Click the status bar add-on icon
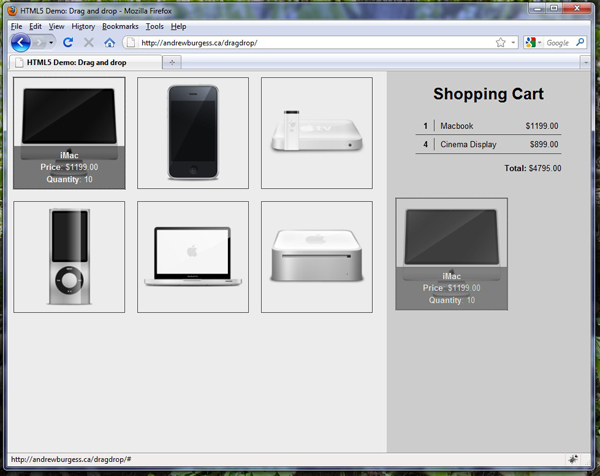600x476 pixels. pos(572,459)
